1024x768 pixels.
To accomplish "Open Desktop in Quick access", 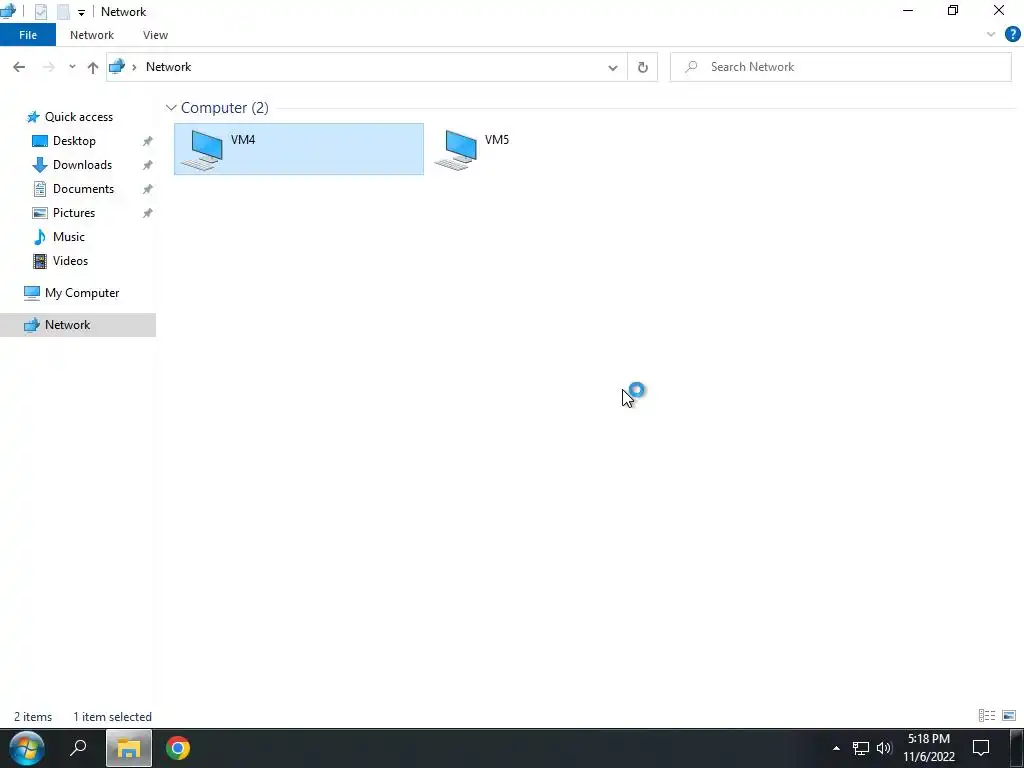I will pos(74,141).
